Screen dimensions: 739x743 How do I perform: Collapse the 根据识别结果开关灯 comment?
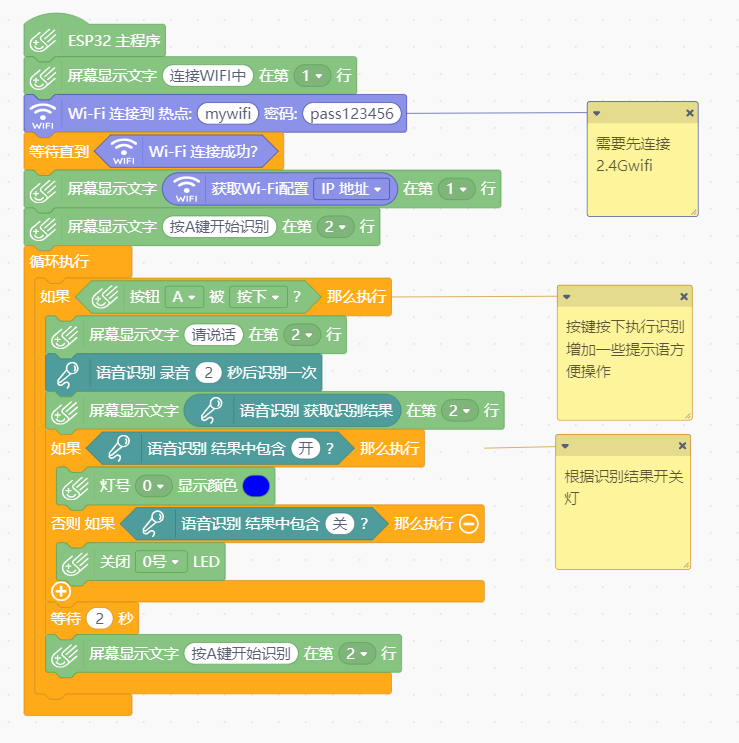[565, 446]
